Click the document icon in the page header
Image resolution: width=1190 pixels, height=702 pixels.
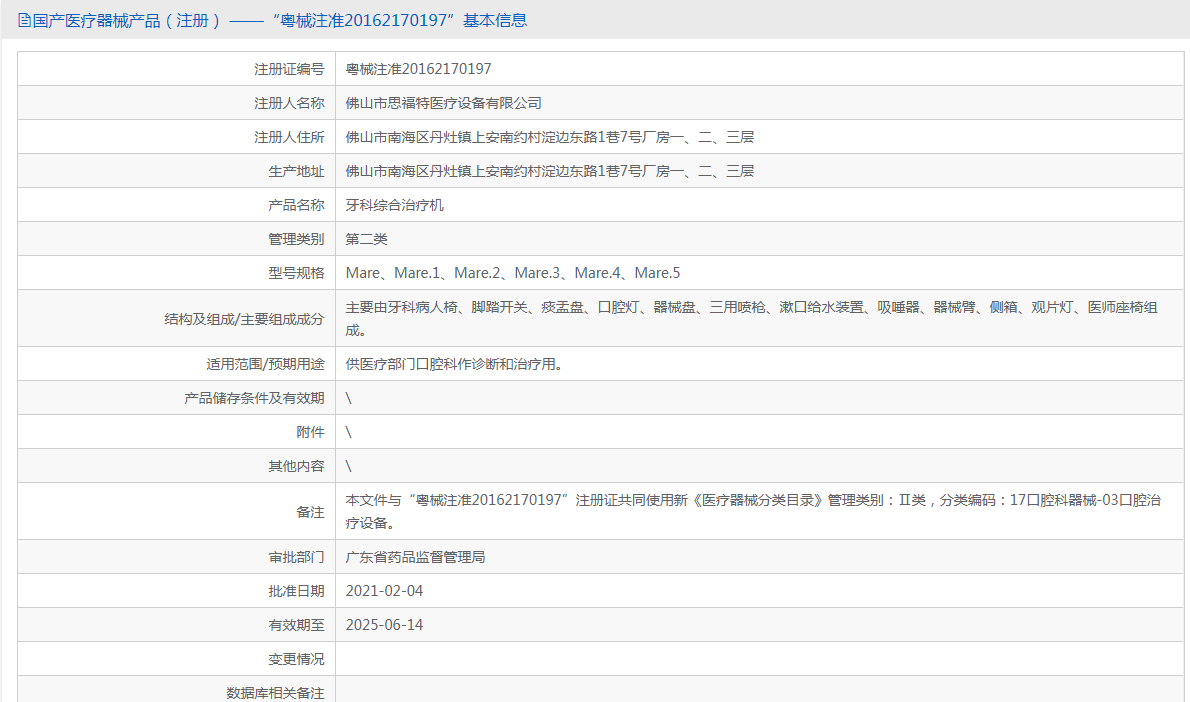click(x=24, y=20)
